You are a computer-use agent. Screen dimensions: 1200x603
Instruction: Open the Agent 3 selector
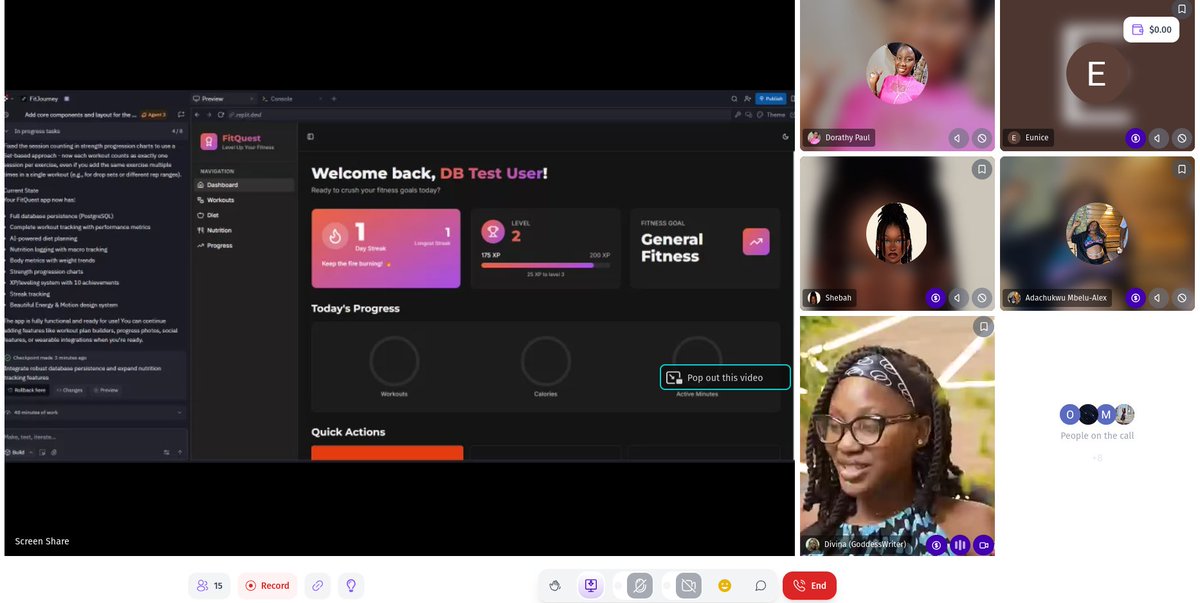coord(154,115)
